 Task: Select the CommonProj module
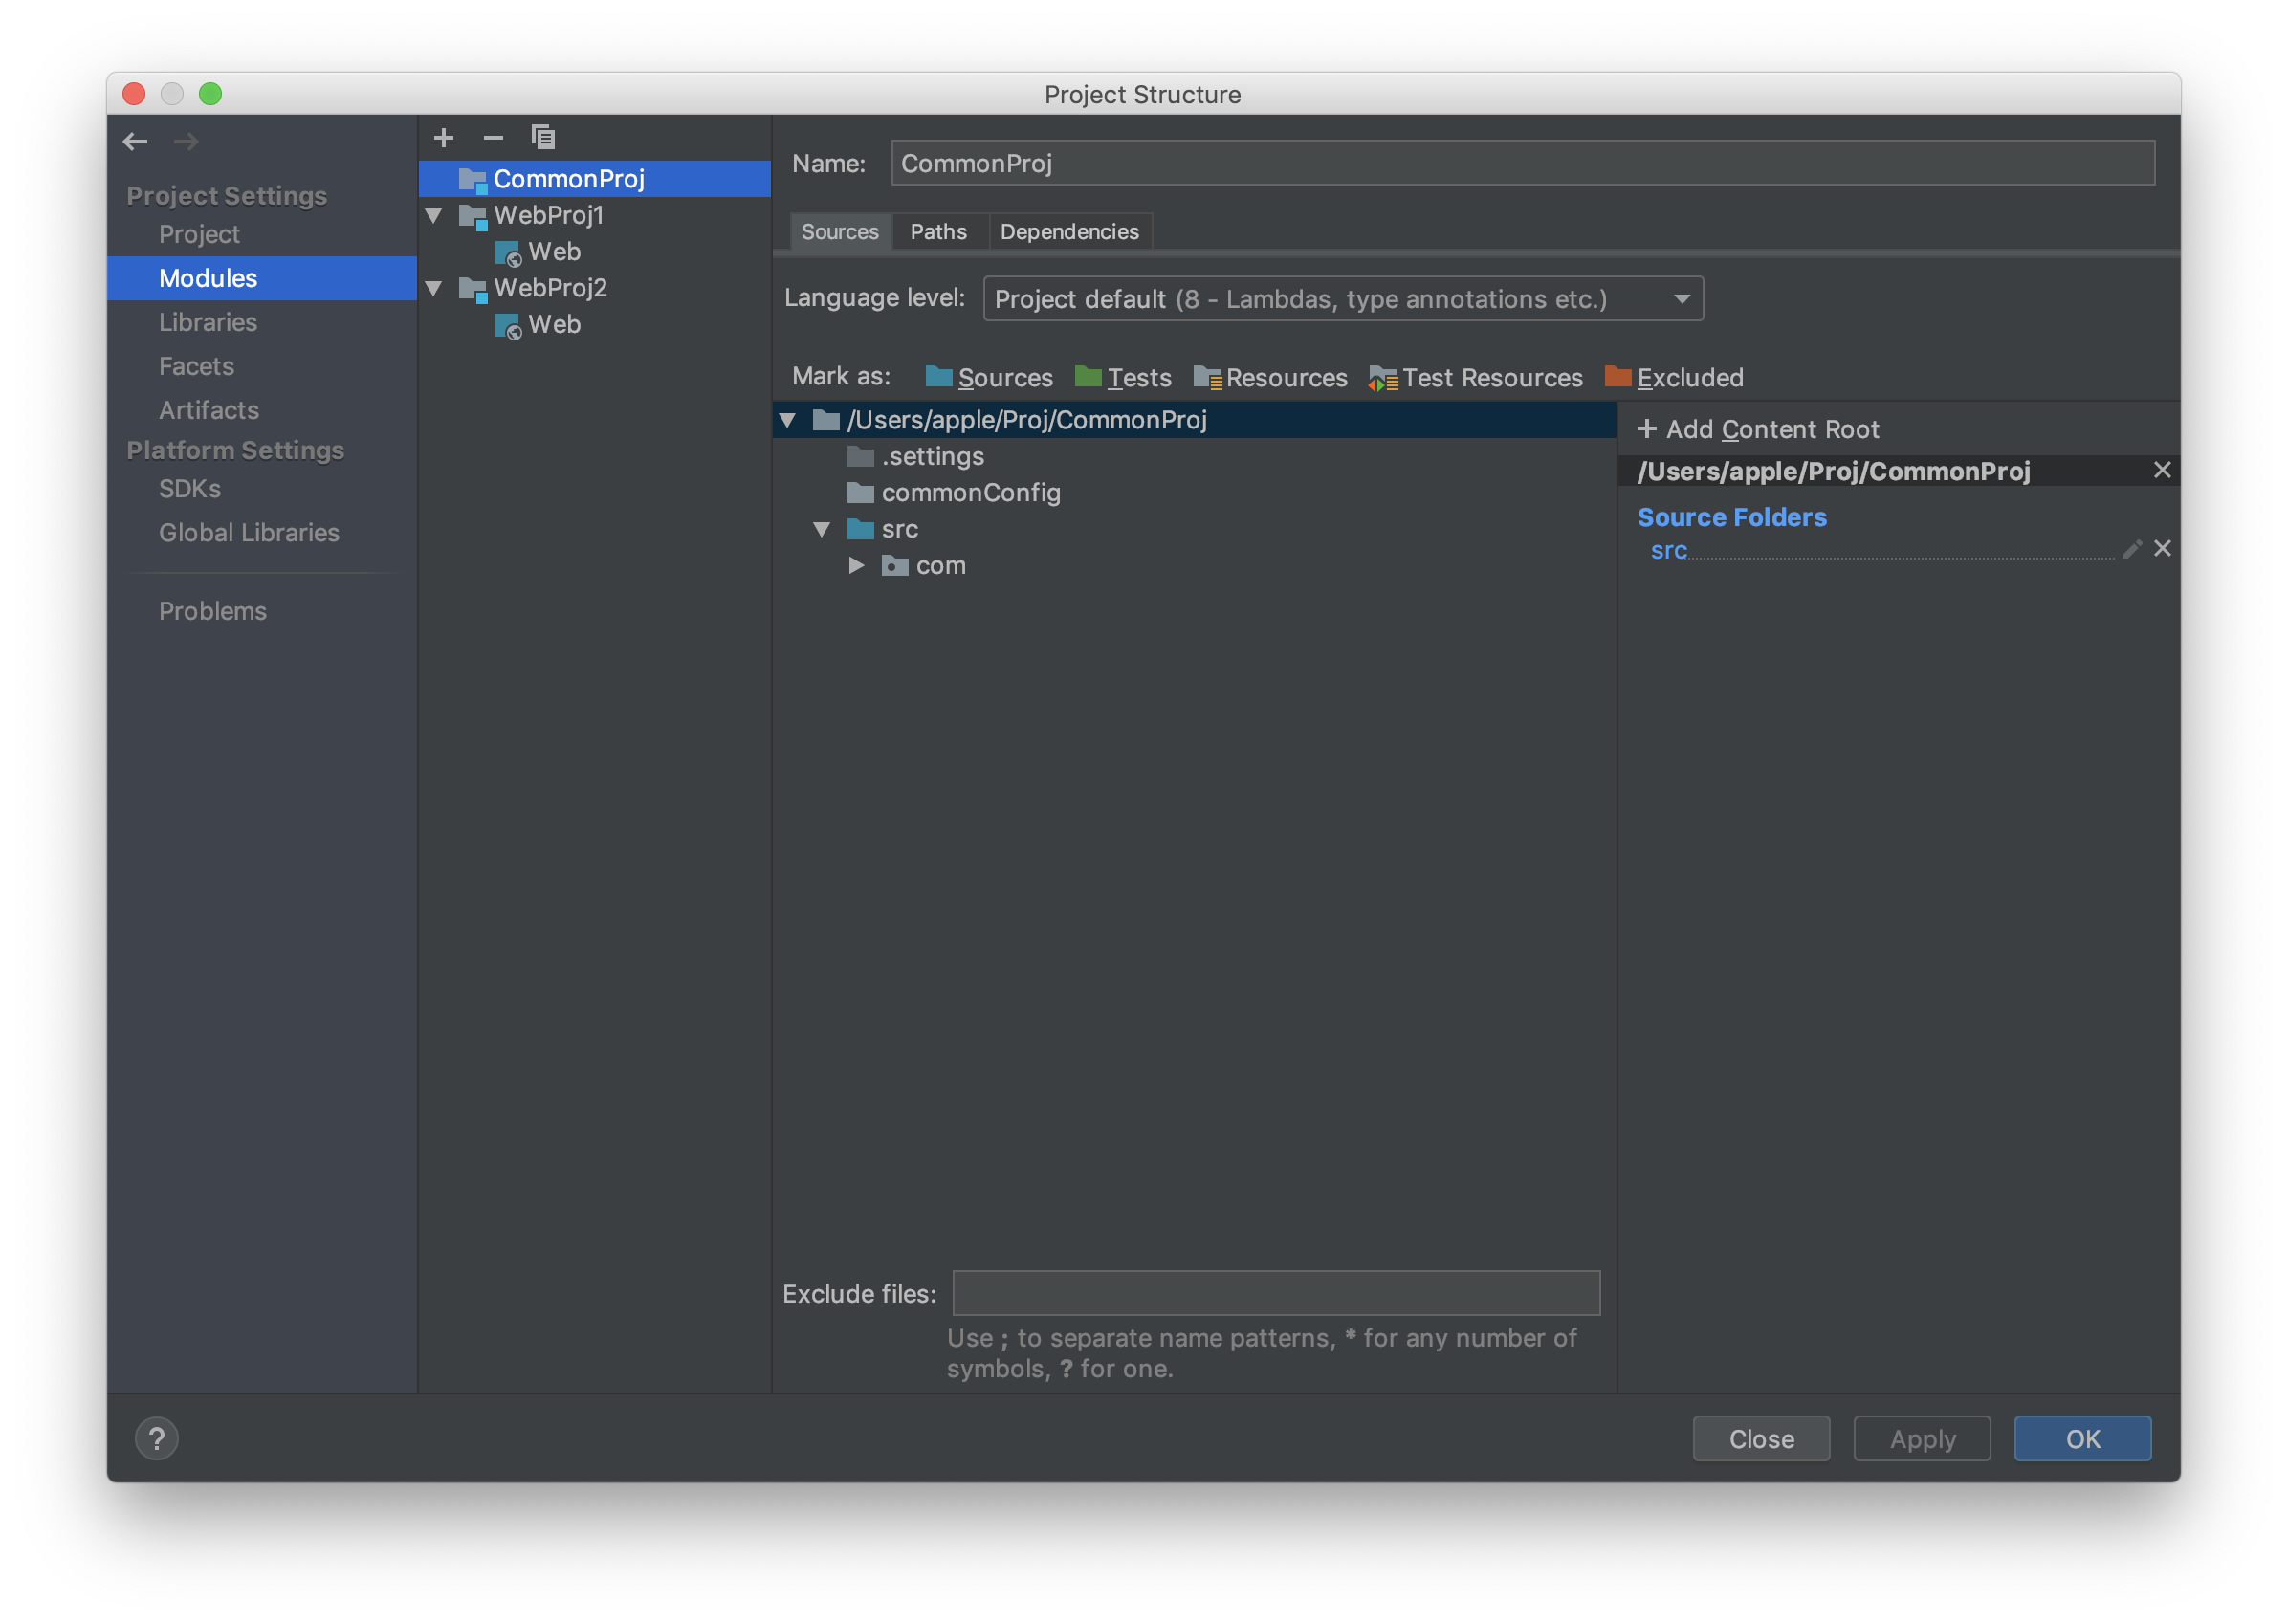coord(595,179)
